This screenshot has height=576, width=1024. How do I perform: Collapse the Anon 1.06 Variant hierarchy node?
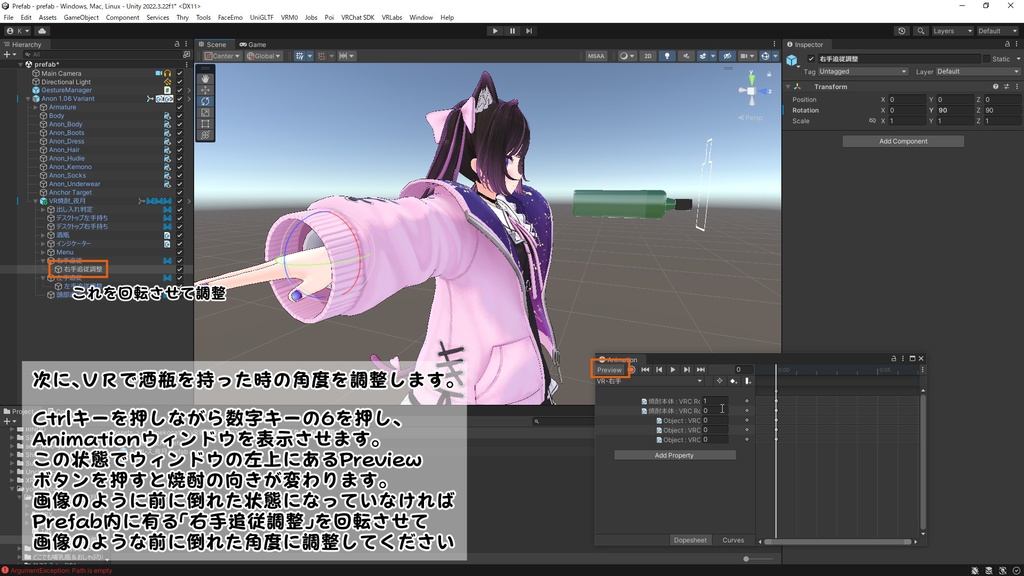(28, 99)
